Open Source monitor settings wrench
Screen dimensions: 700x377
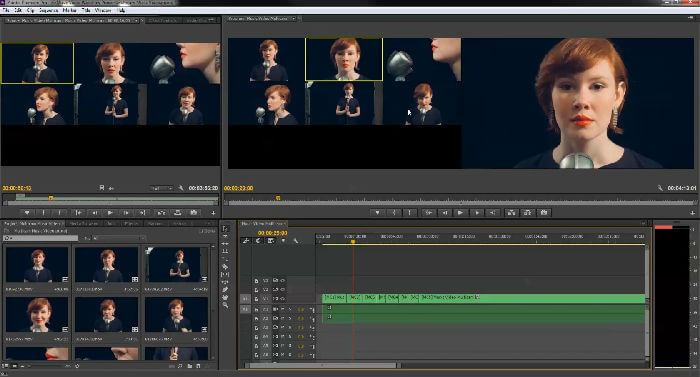tap(181, 188)
